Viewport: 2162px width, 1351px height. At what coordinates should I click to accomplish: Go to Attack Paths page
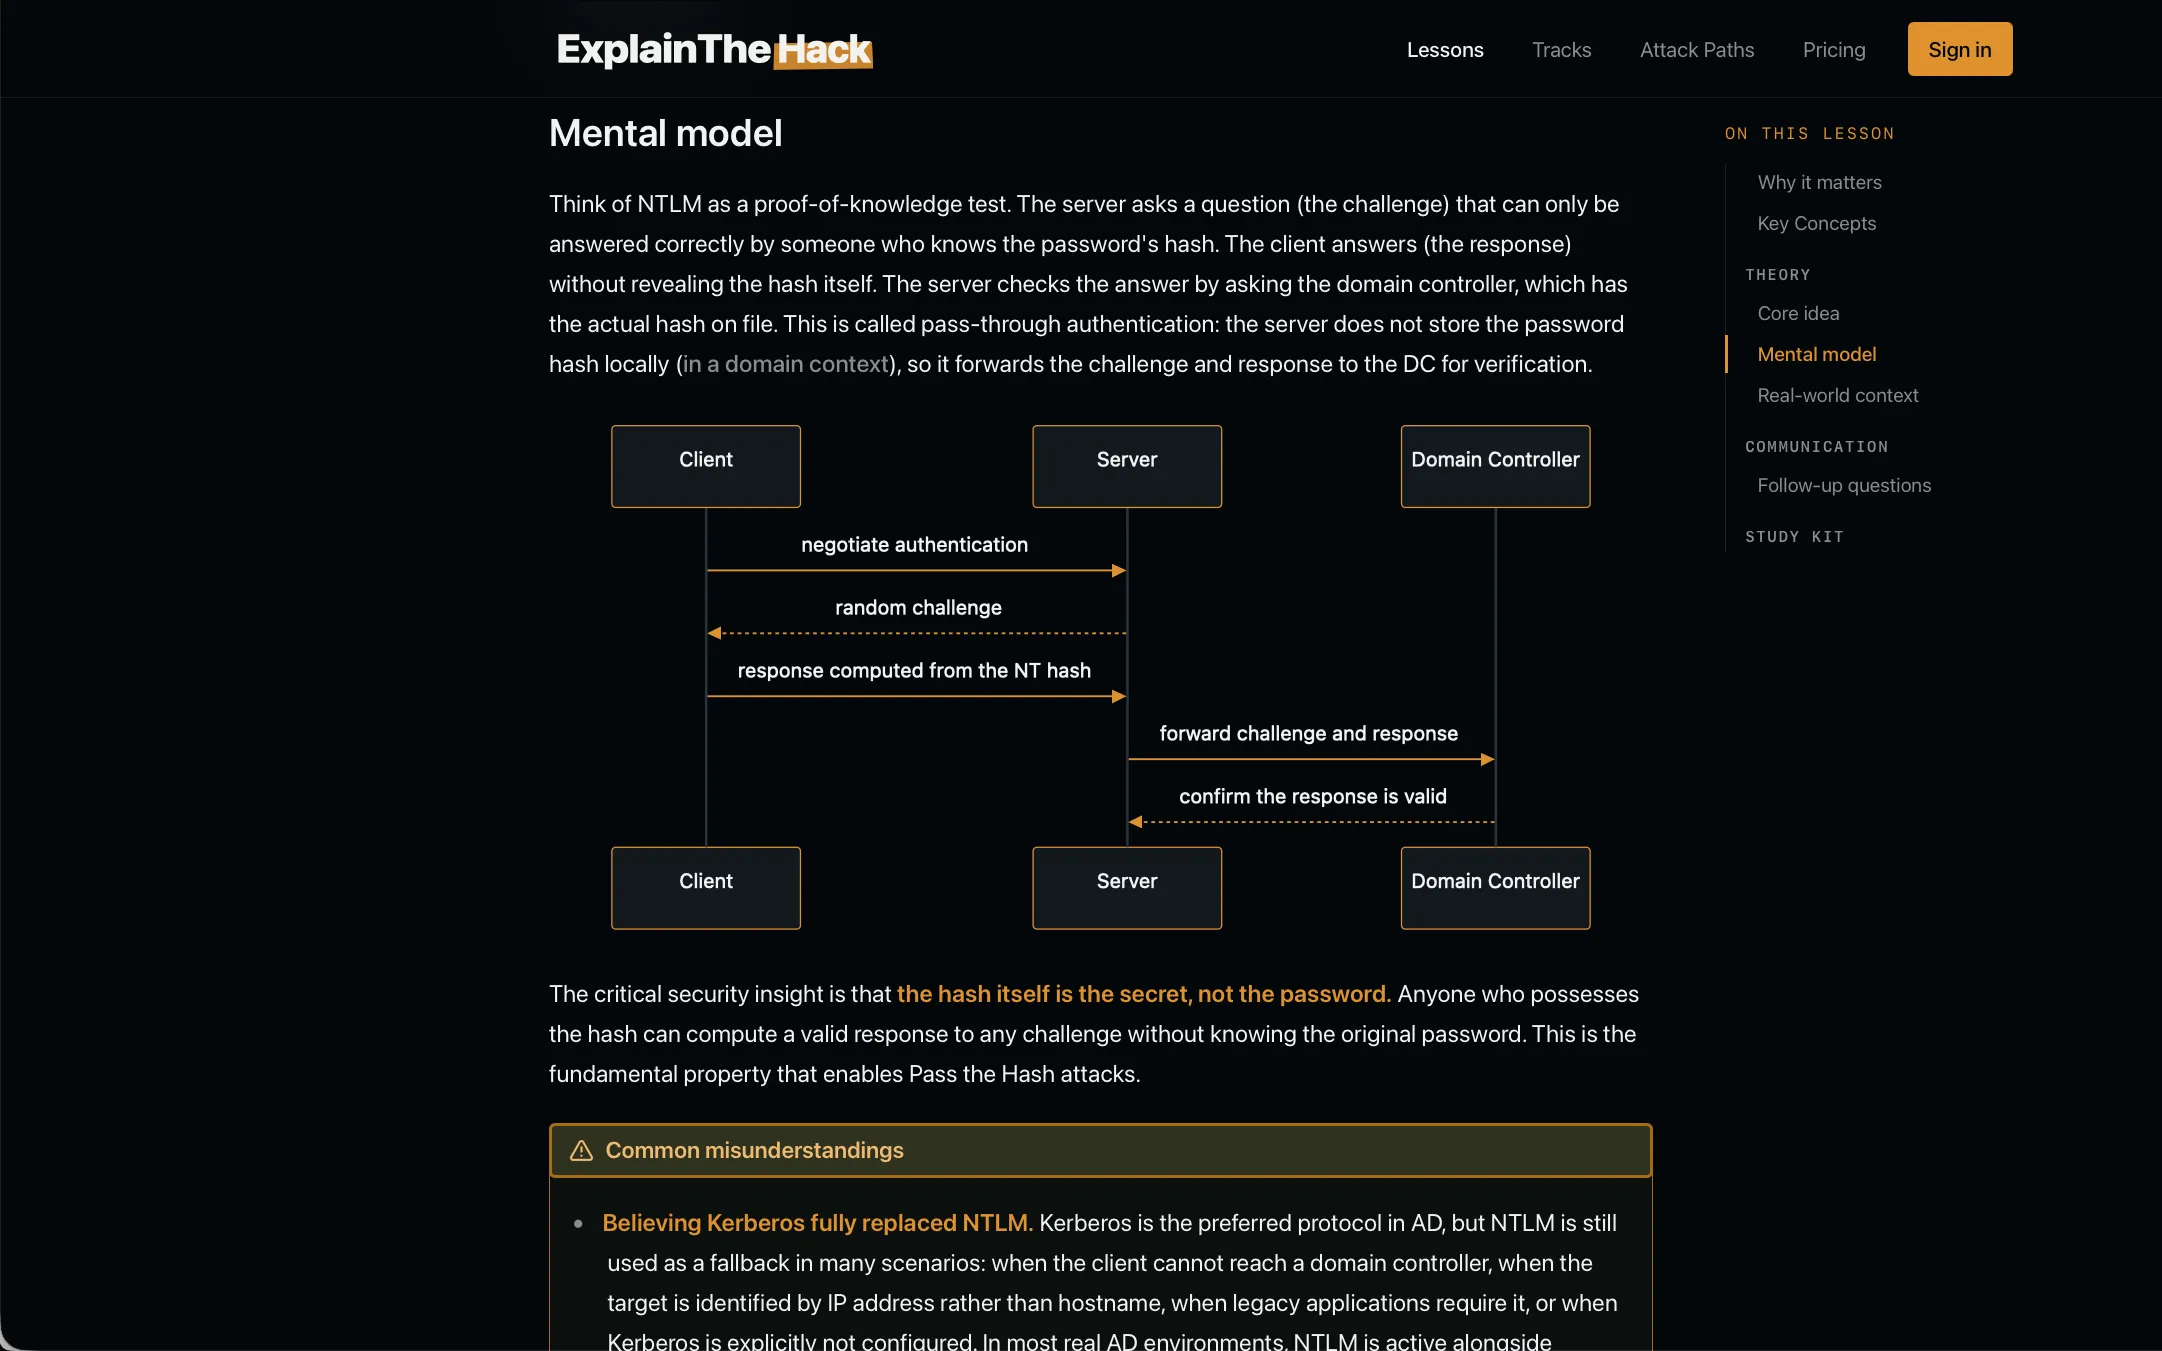[1696, 49]
